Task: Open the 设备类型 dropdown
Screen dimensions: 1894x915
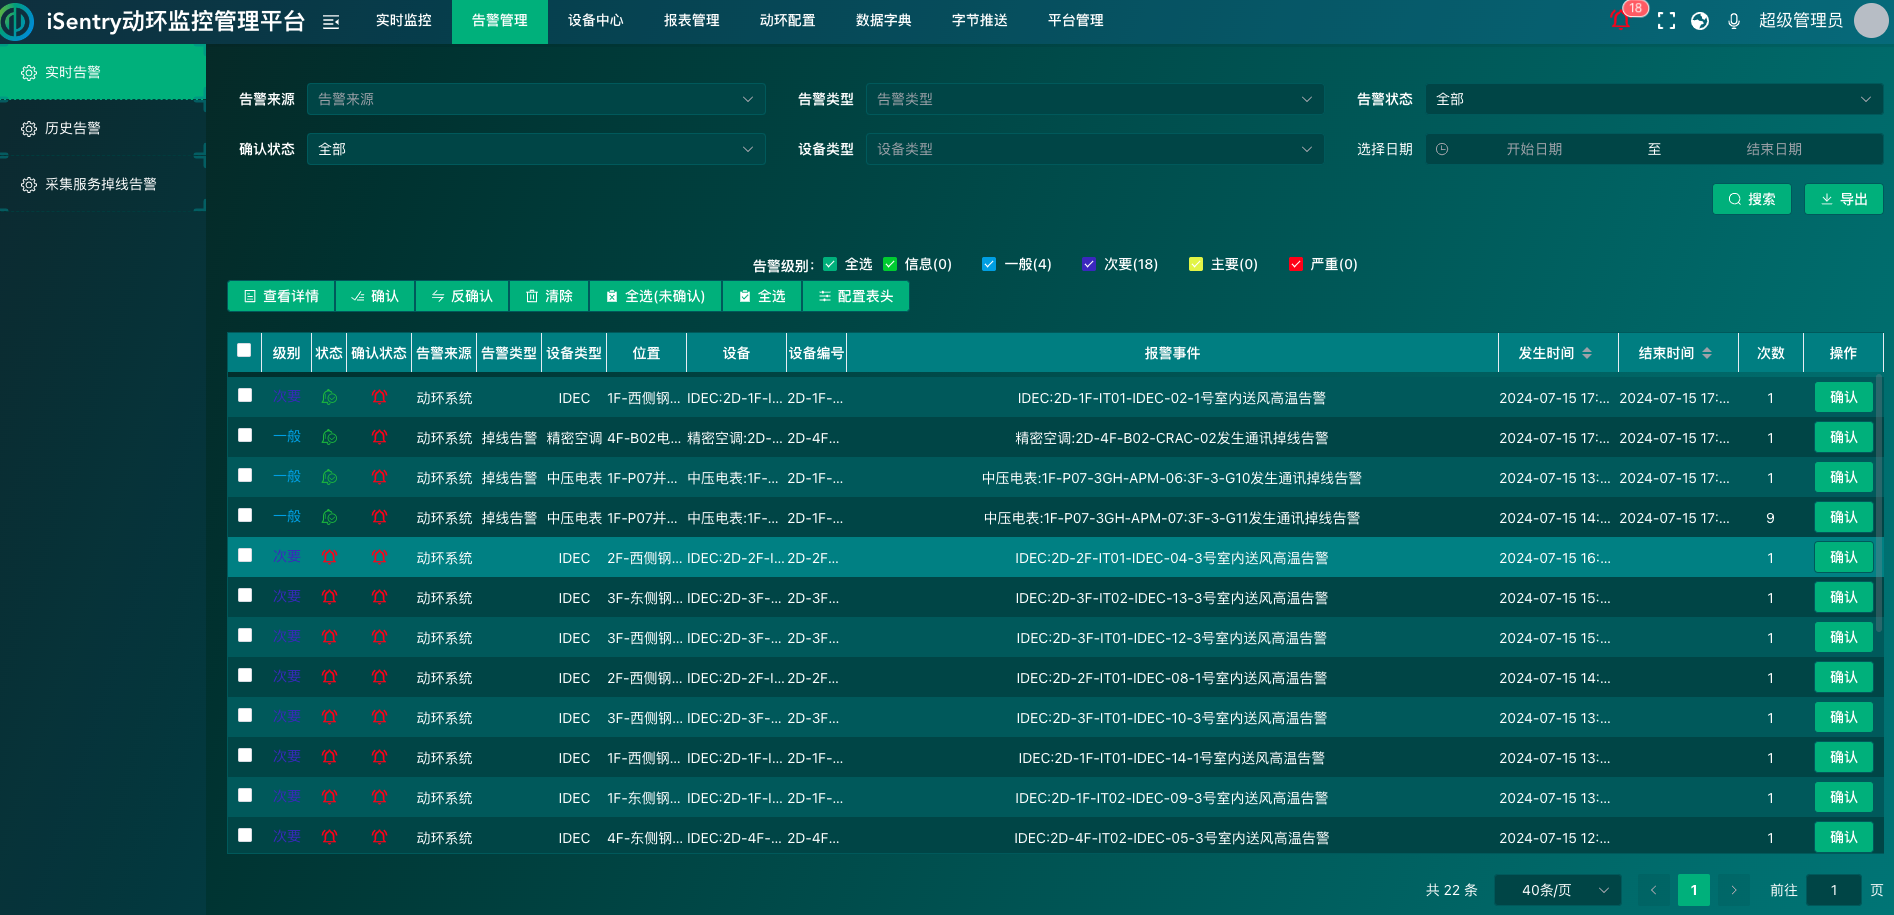Action: coord(1095,149)
